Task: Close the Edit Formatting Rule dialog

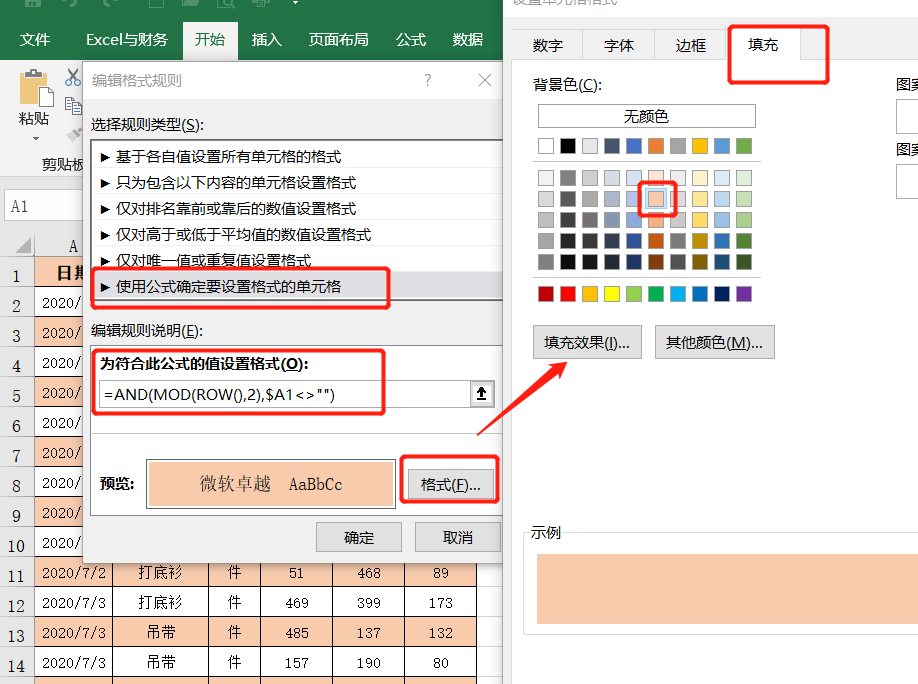Action: [485, 80]
